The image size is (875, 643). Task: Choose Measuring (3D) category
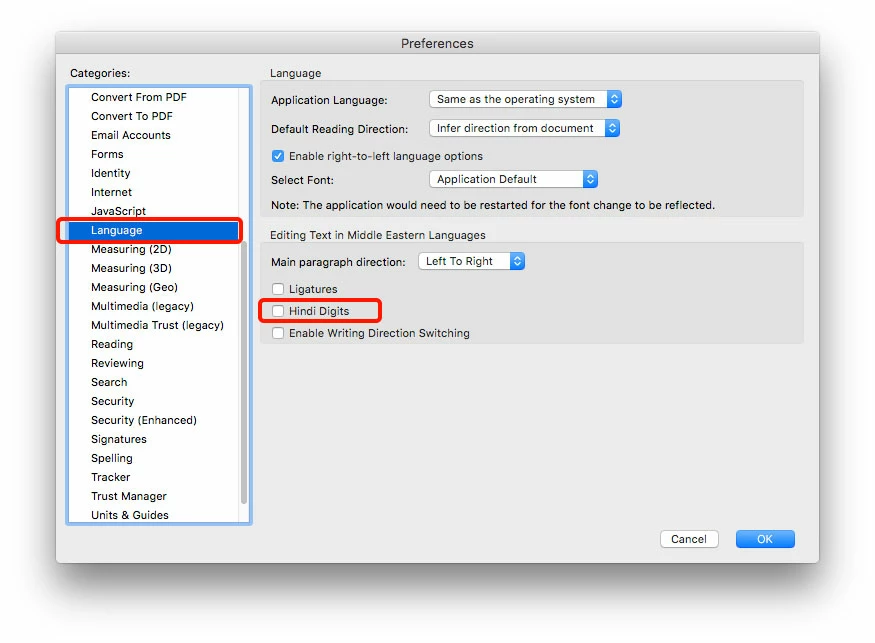(153, 268)
